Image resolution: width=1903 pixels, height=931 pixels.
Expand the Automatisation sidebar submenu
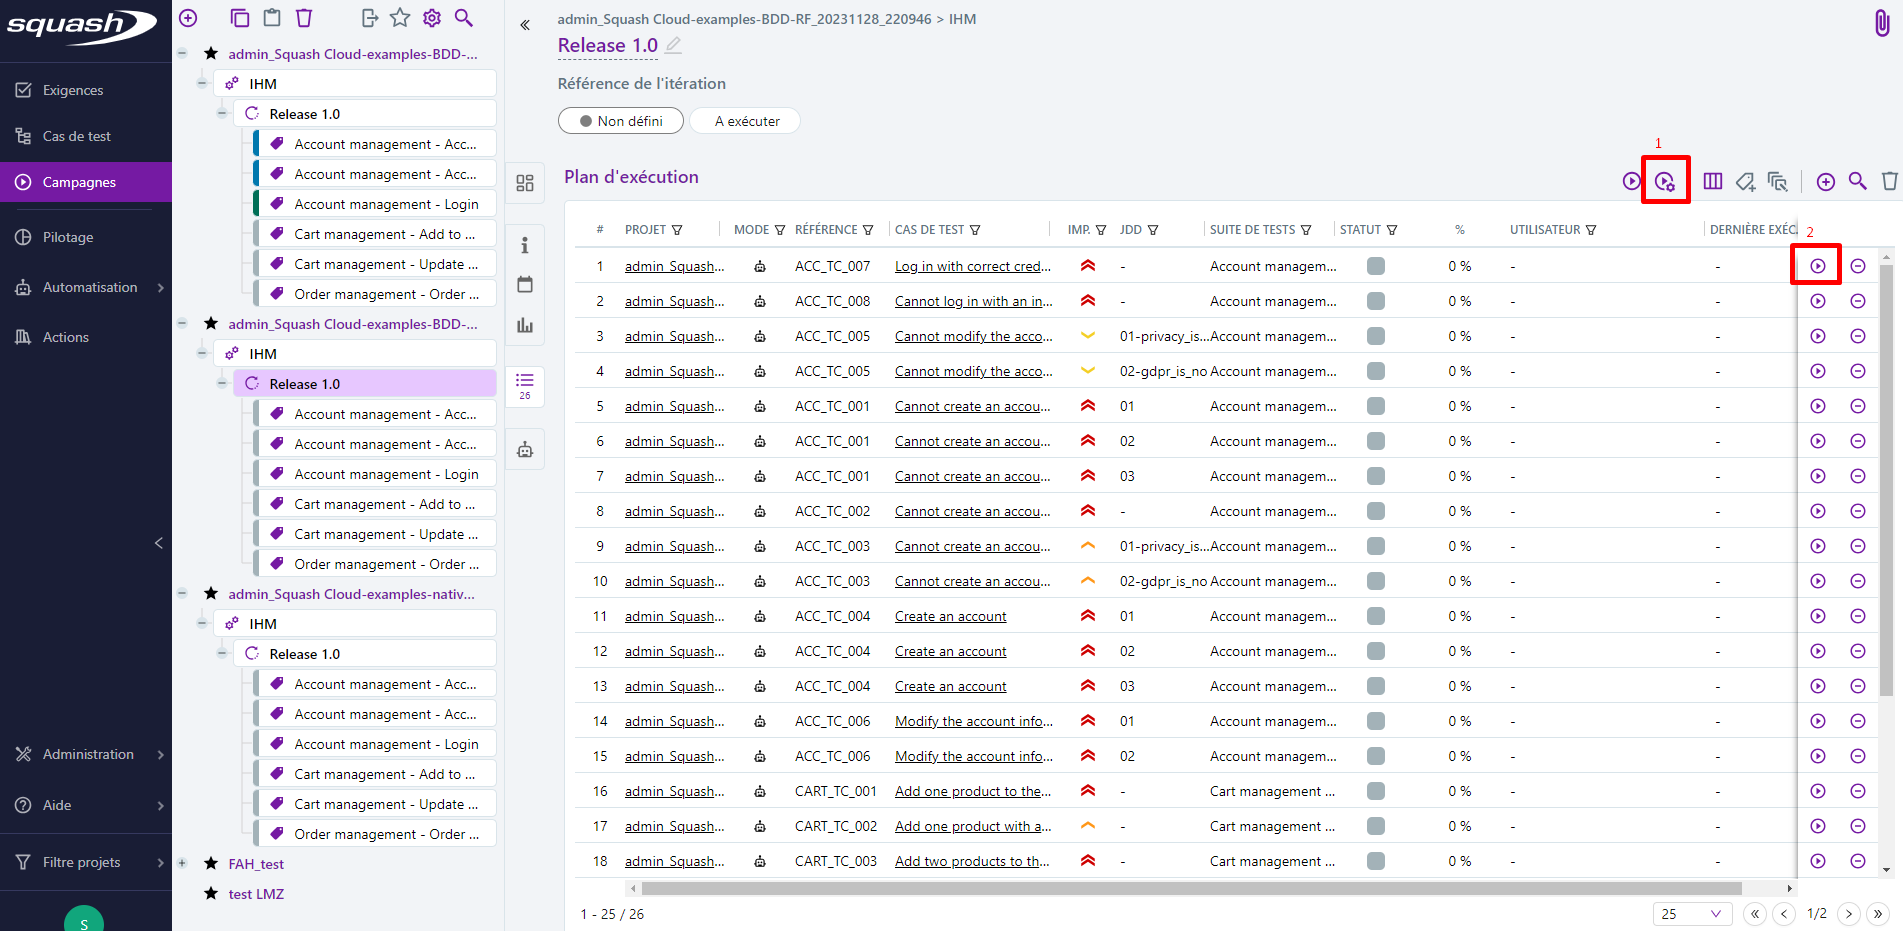(x=160, y=288)
